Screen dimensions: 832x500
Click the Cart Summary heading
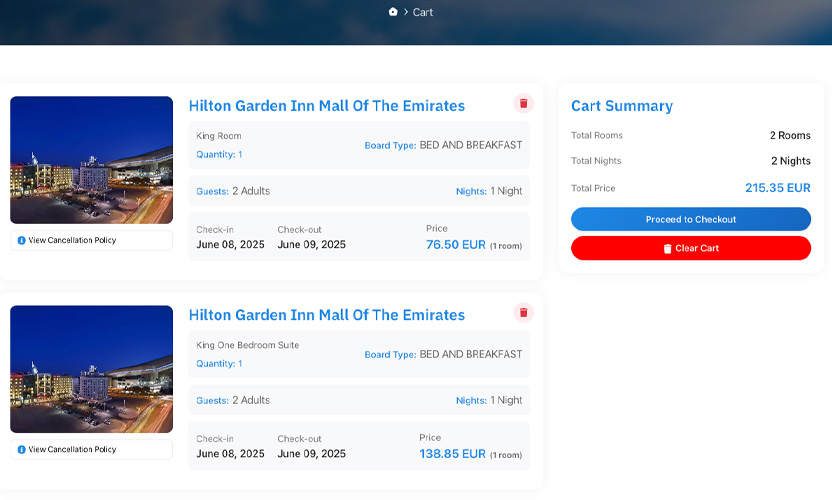click(621, 106)
